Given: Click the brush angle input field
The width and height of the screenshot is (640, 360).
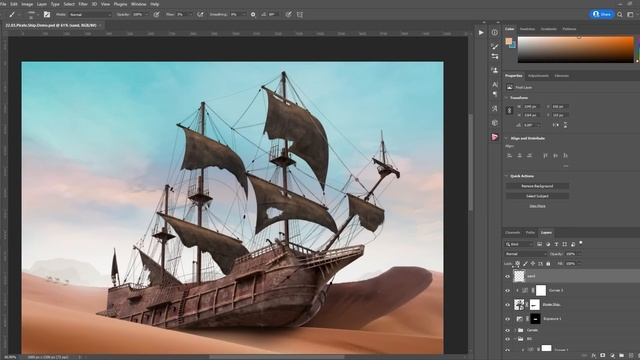Looking at the screenshot, I should 272,15.
